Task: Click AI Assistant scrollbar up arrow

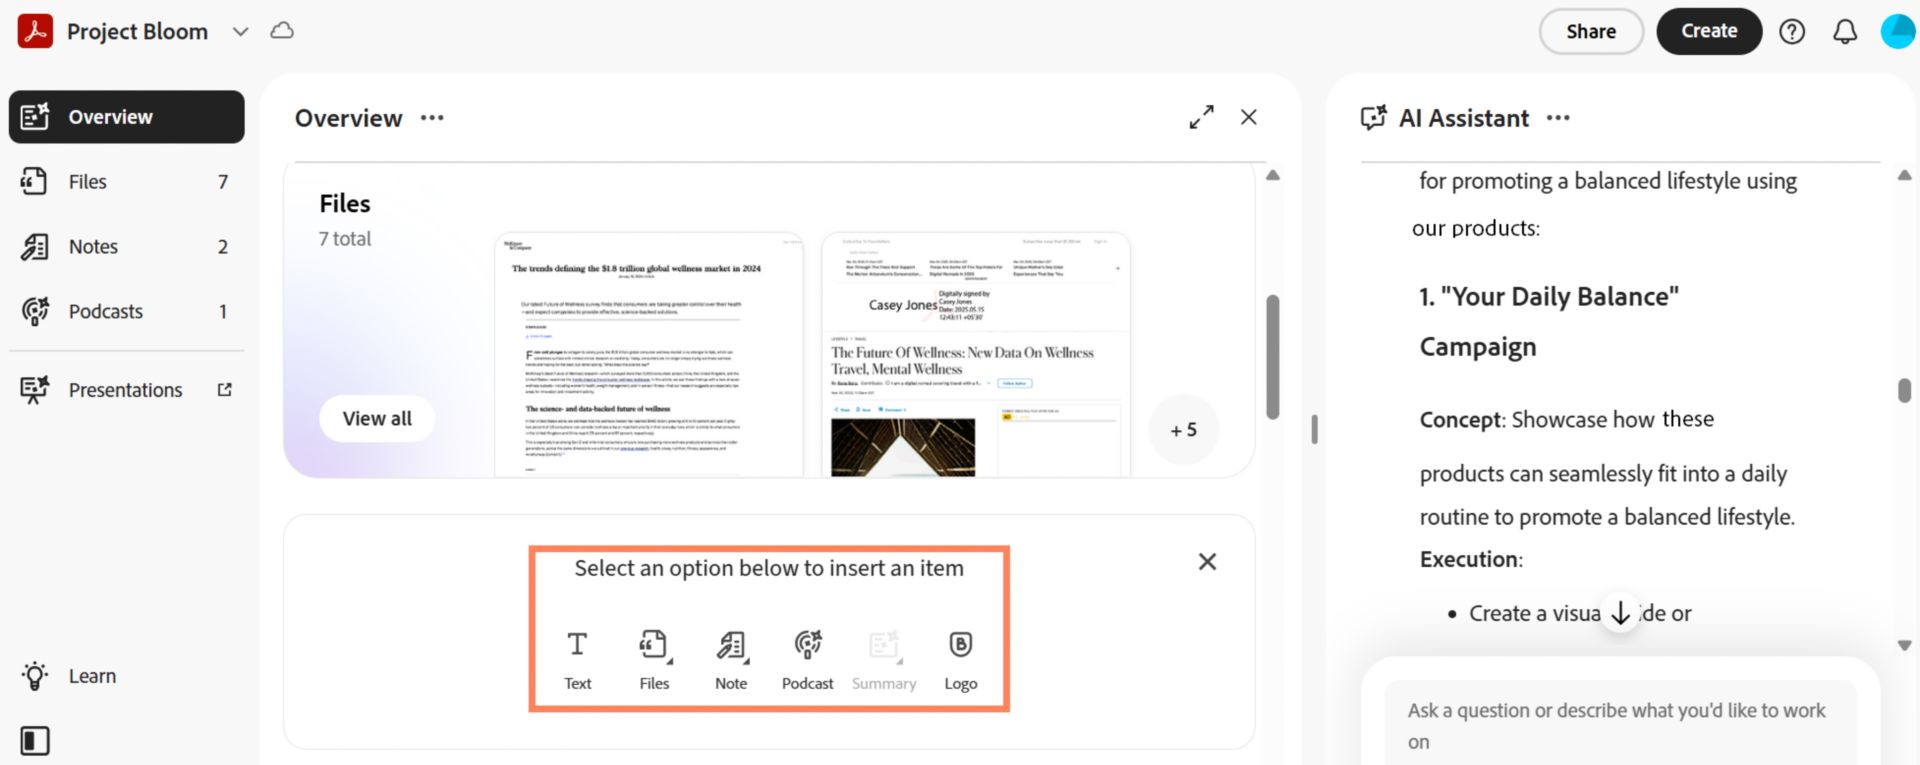Action: click(1905, 175)
